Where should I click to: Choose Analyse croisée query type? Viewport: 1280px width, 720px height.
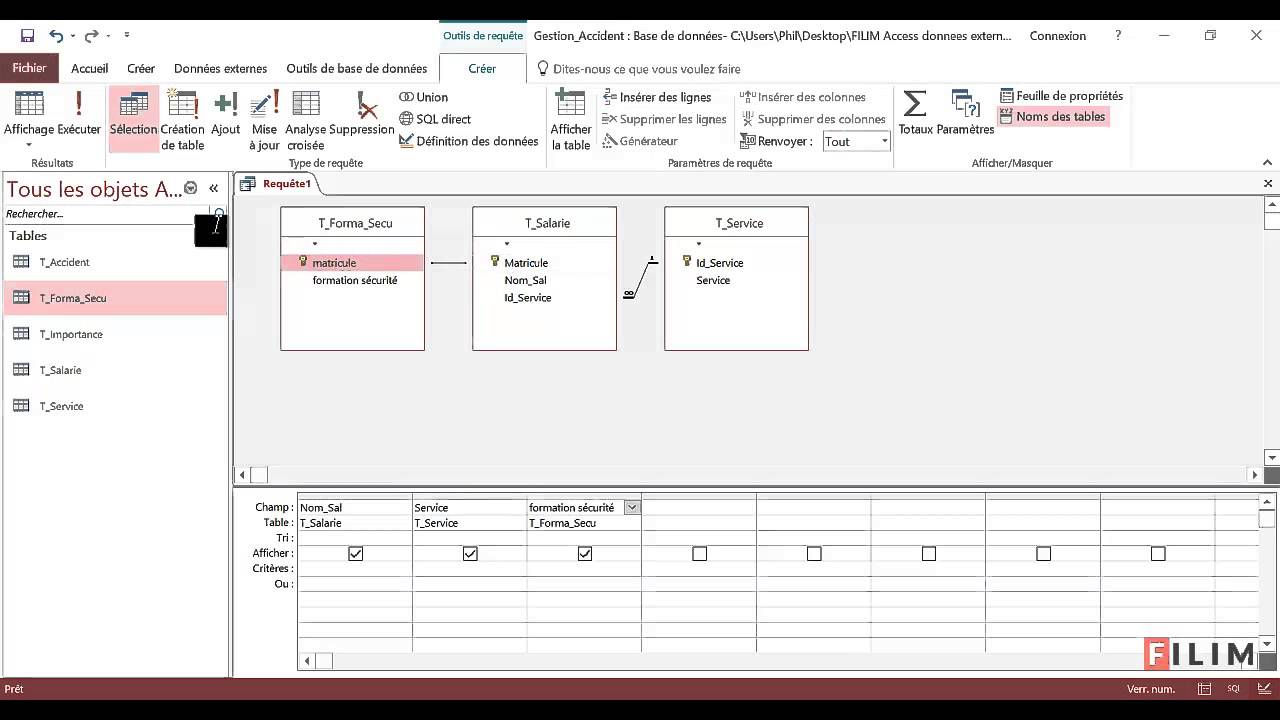click(306, 119)
